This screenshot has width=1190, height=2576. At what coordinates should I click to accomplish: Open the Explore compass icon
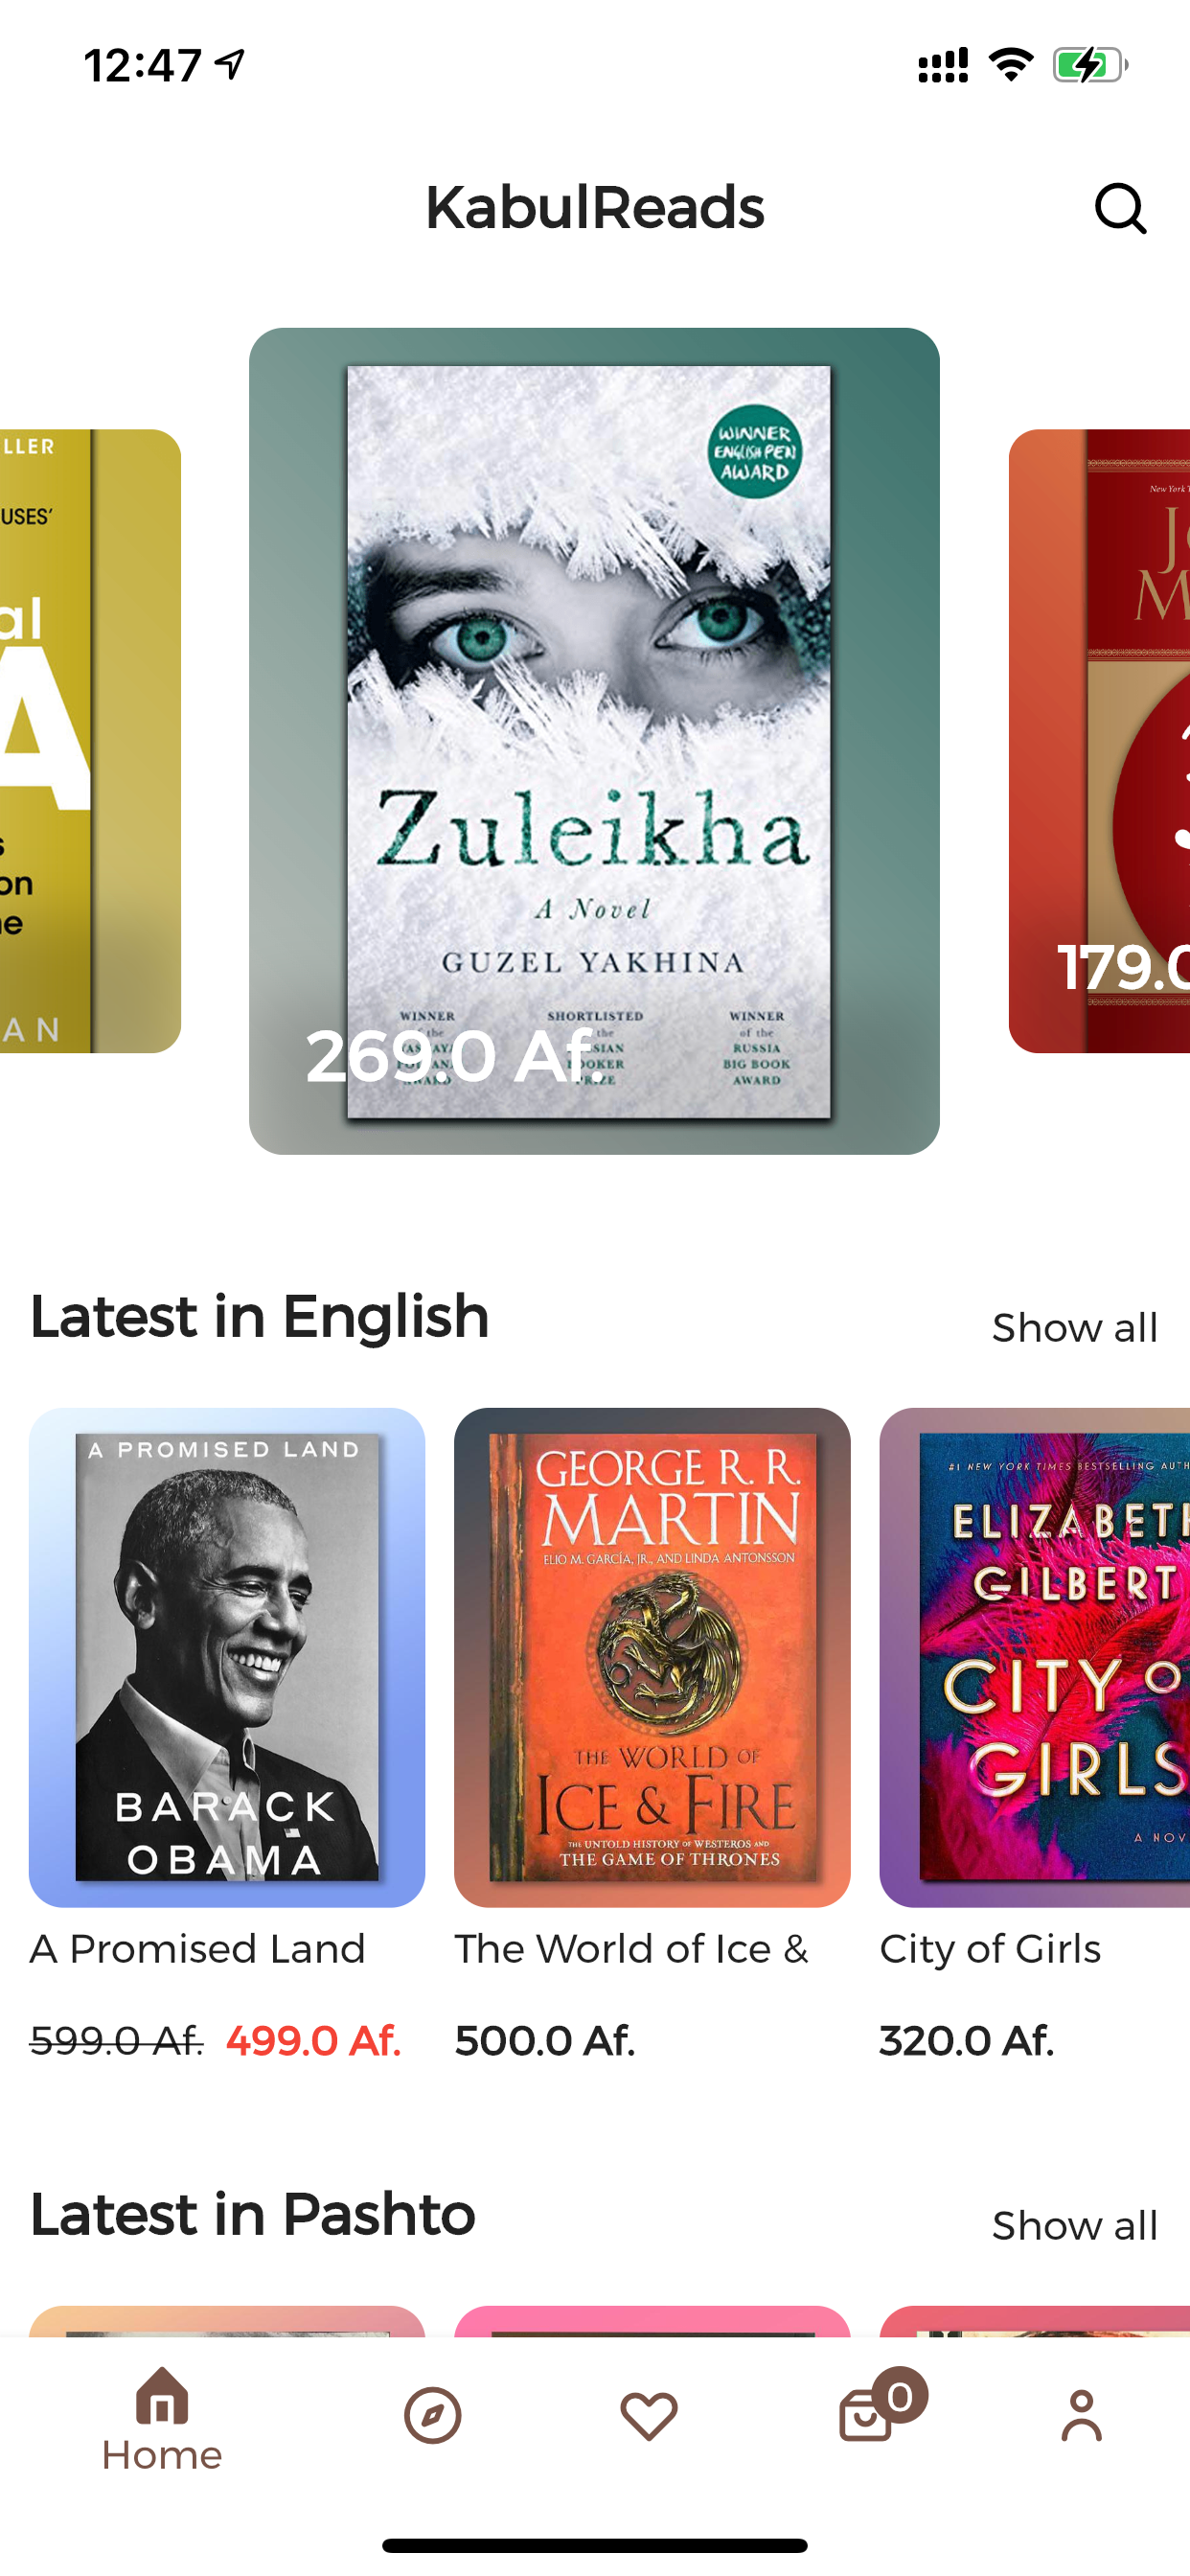(x=433, y=2416)
